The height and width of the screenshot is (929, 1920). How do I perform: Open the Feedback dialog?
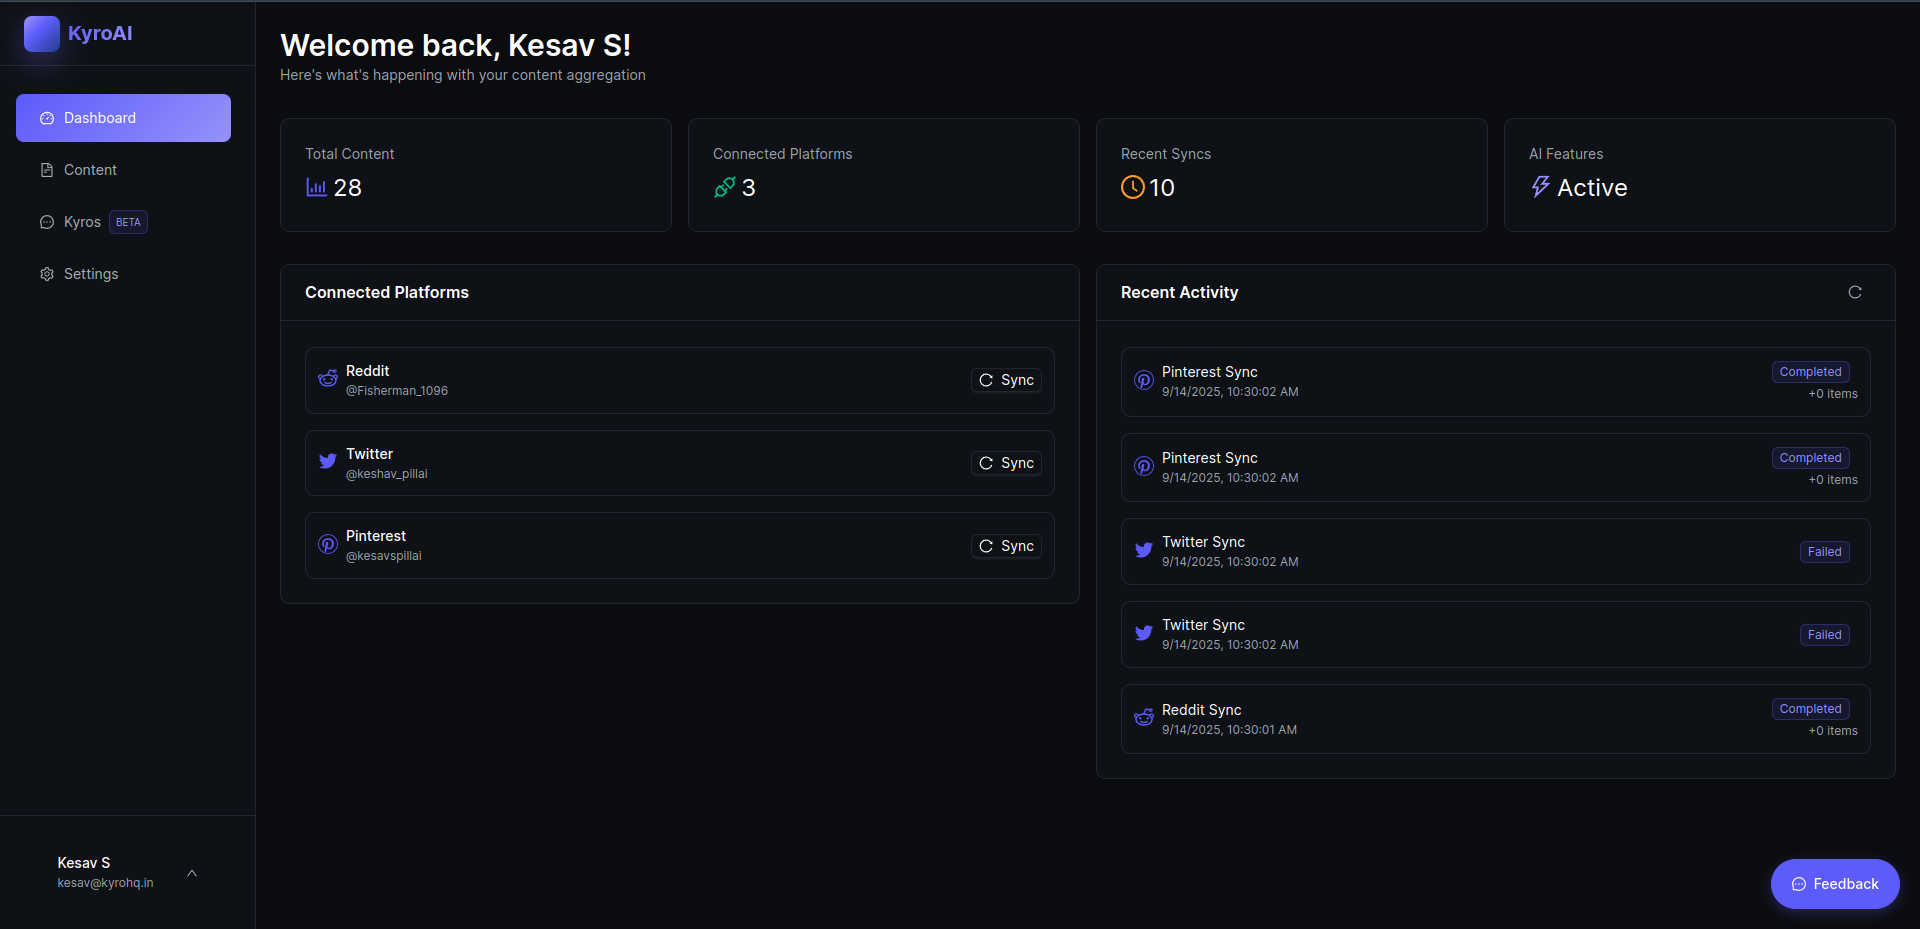point(1834,883)
